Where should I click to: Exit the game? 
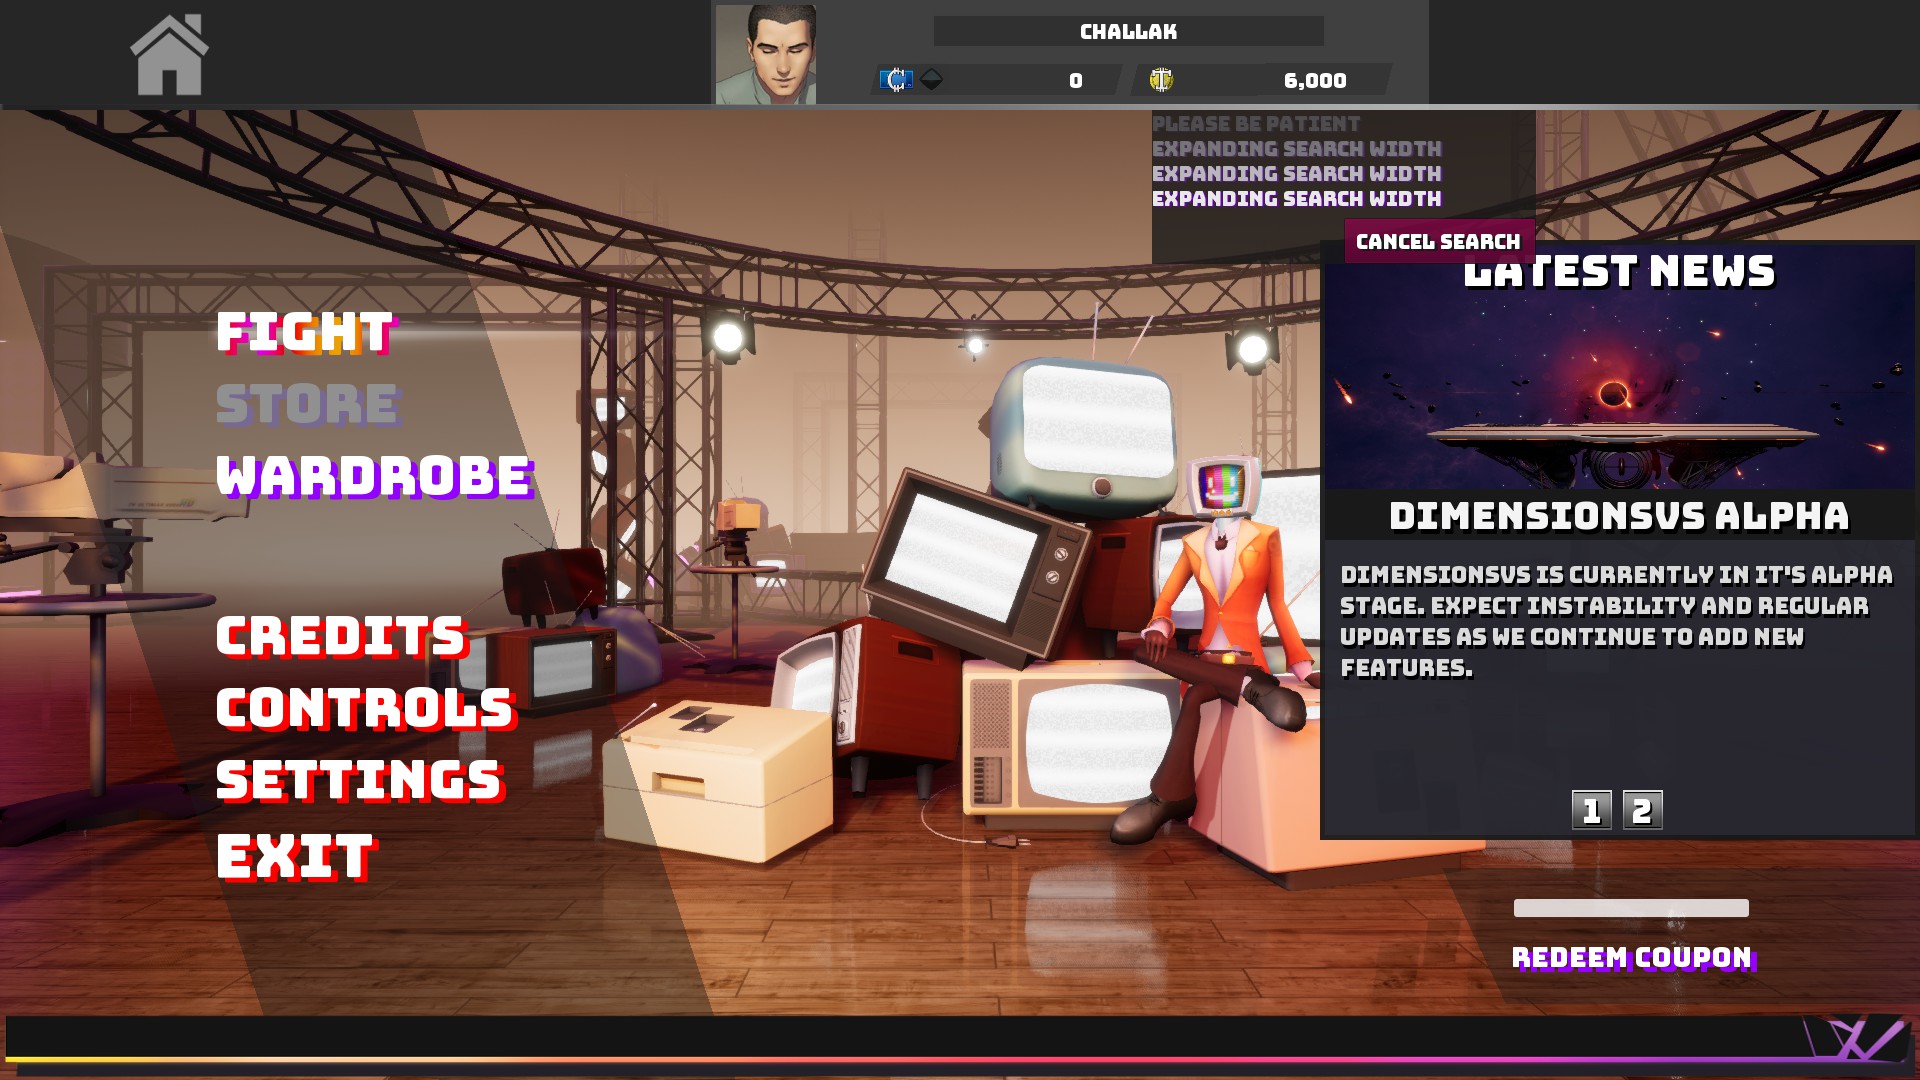[x=295, y=857]
